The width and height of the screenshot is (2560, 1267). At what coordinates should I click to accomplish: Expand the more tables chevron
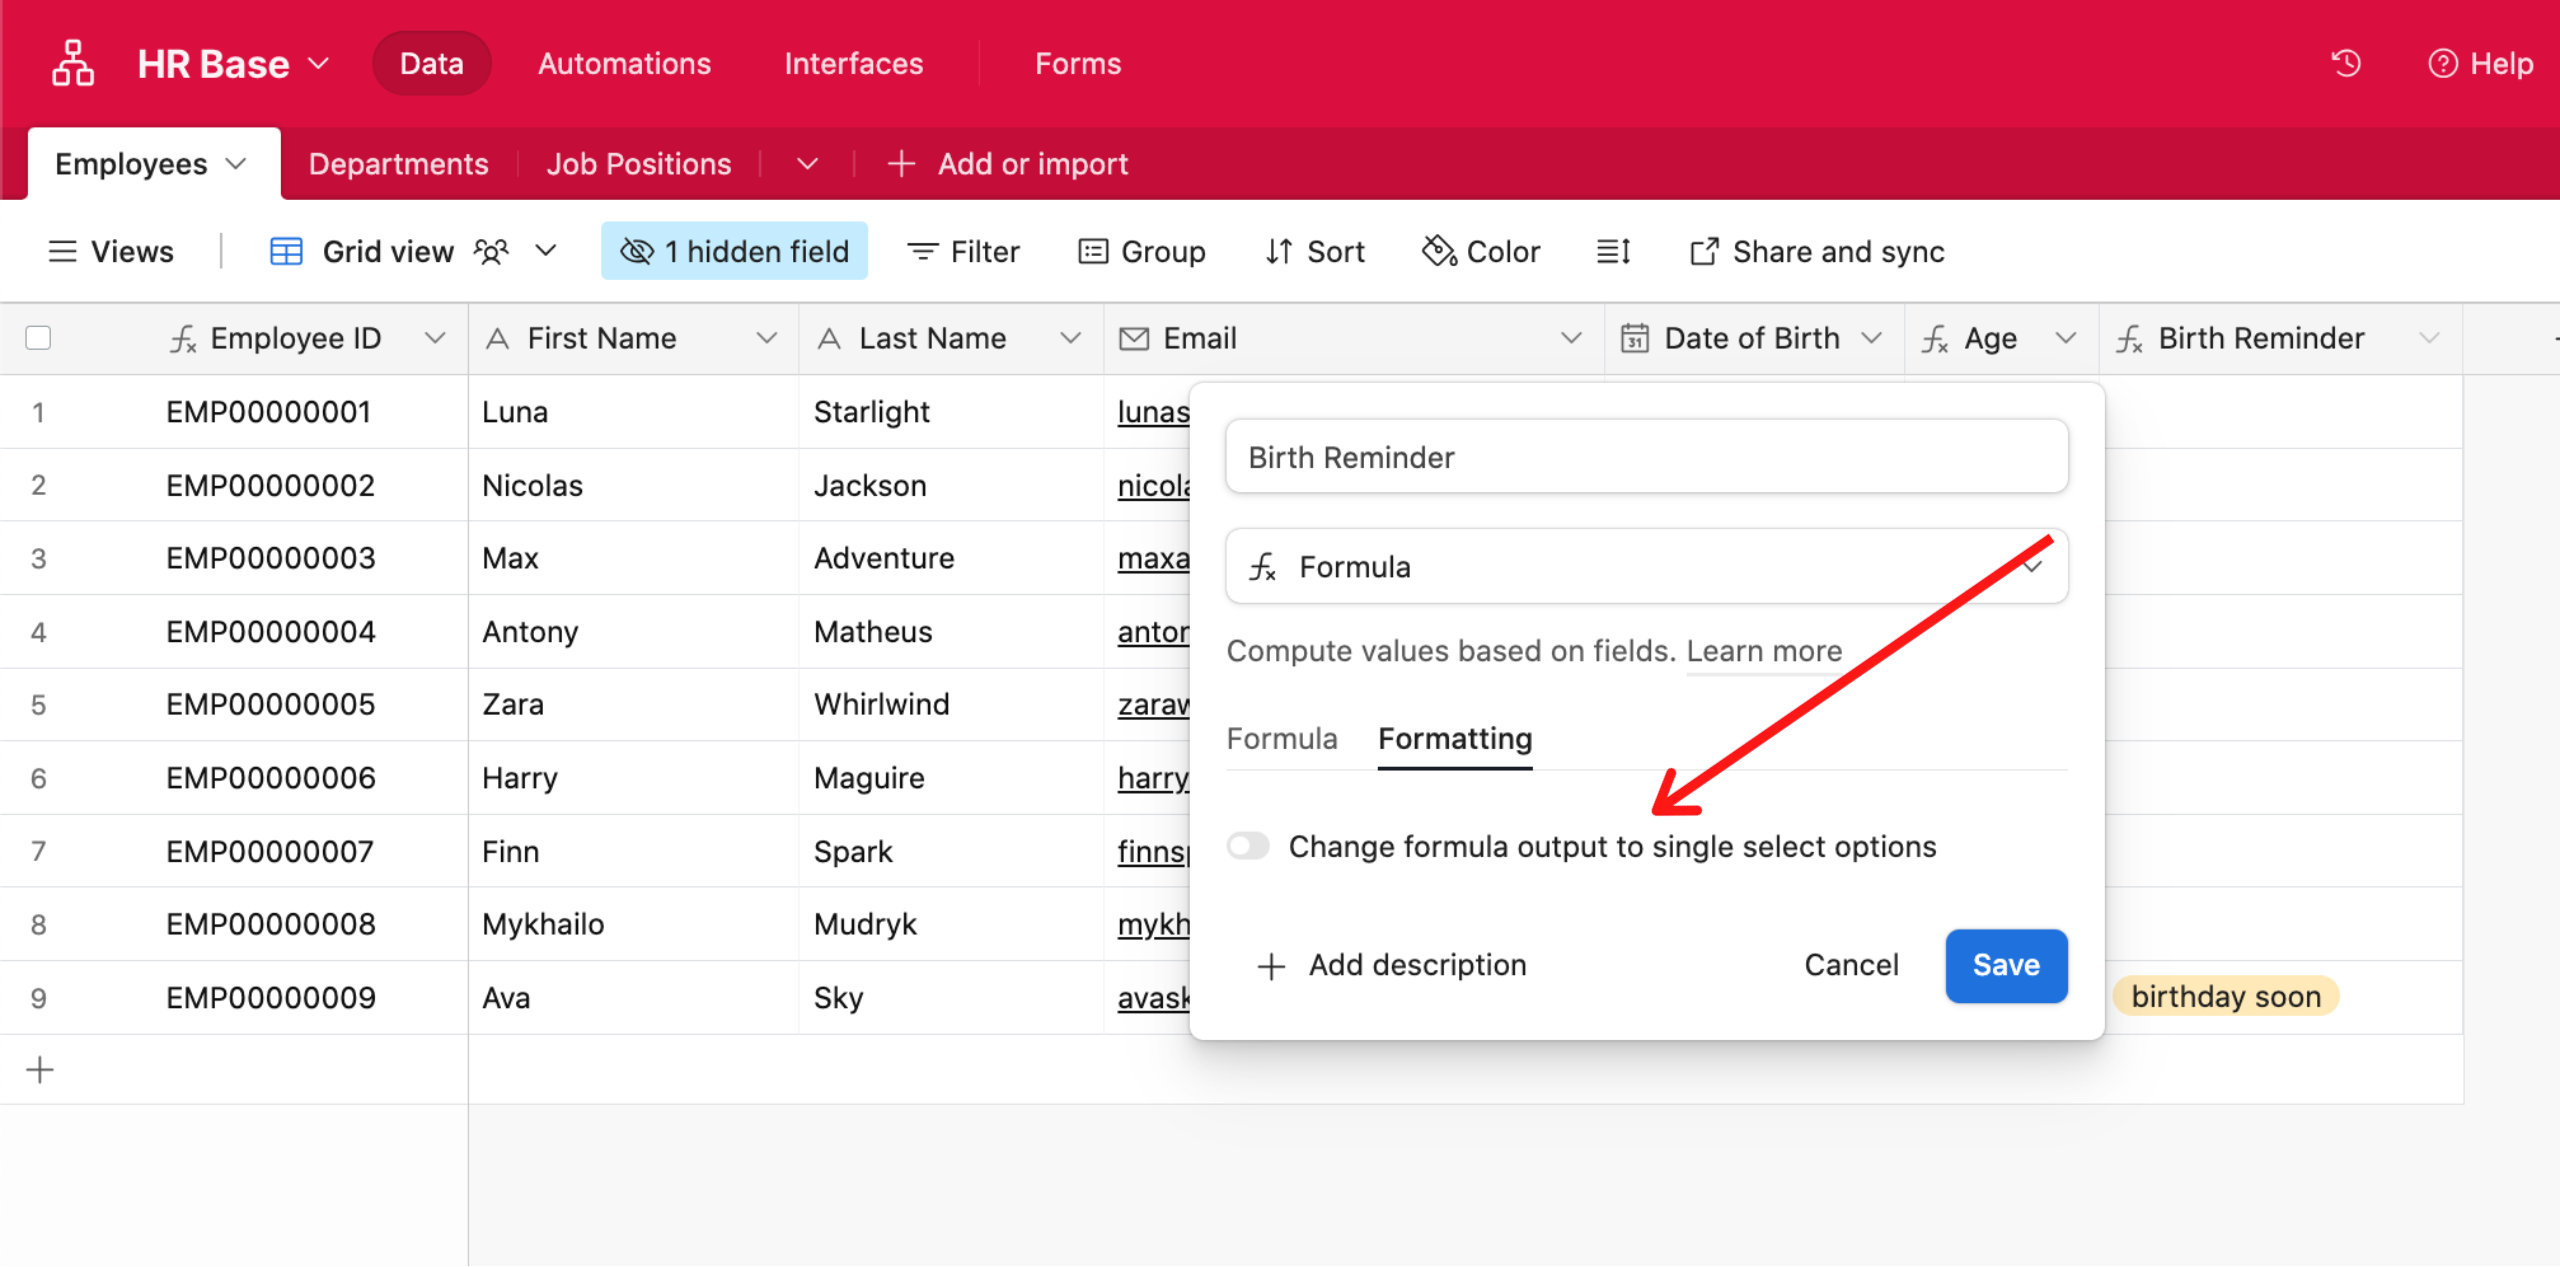(808, 164)
